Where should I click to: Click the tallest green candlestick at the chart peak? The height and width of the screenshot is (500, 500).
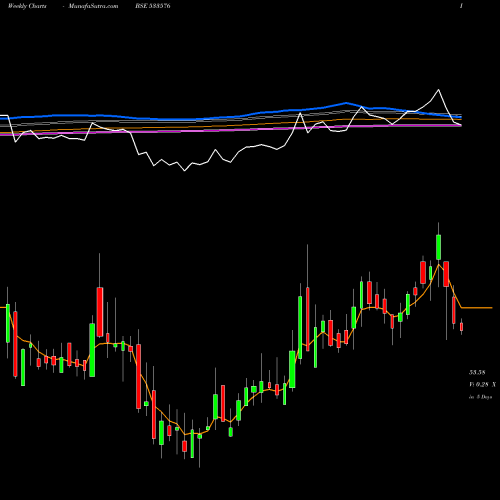438,247
